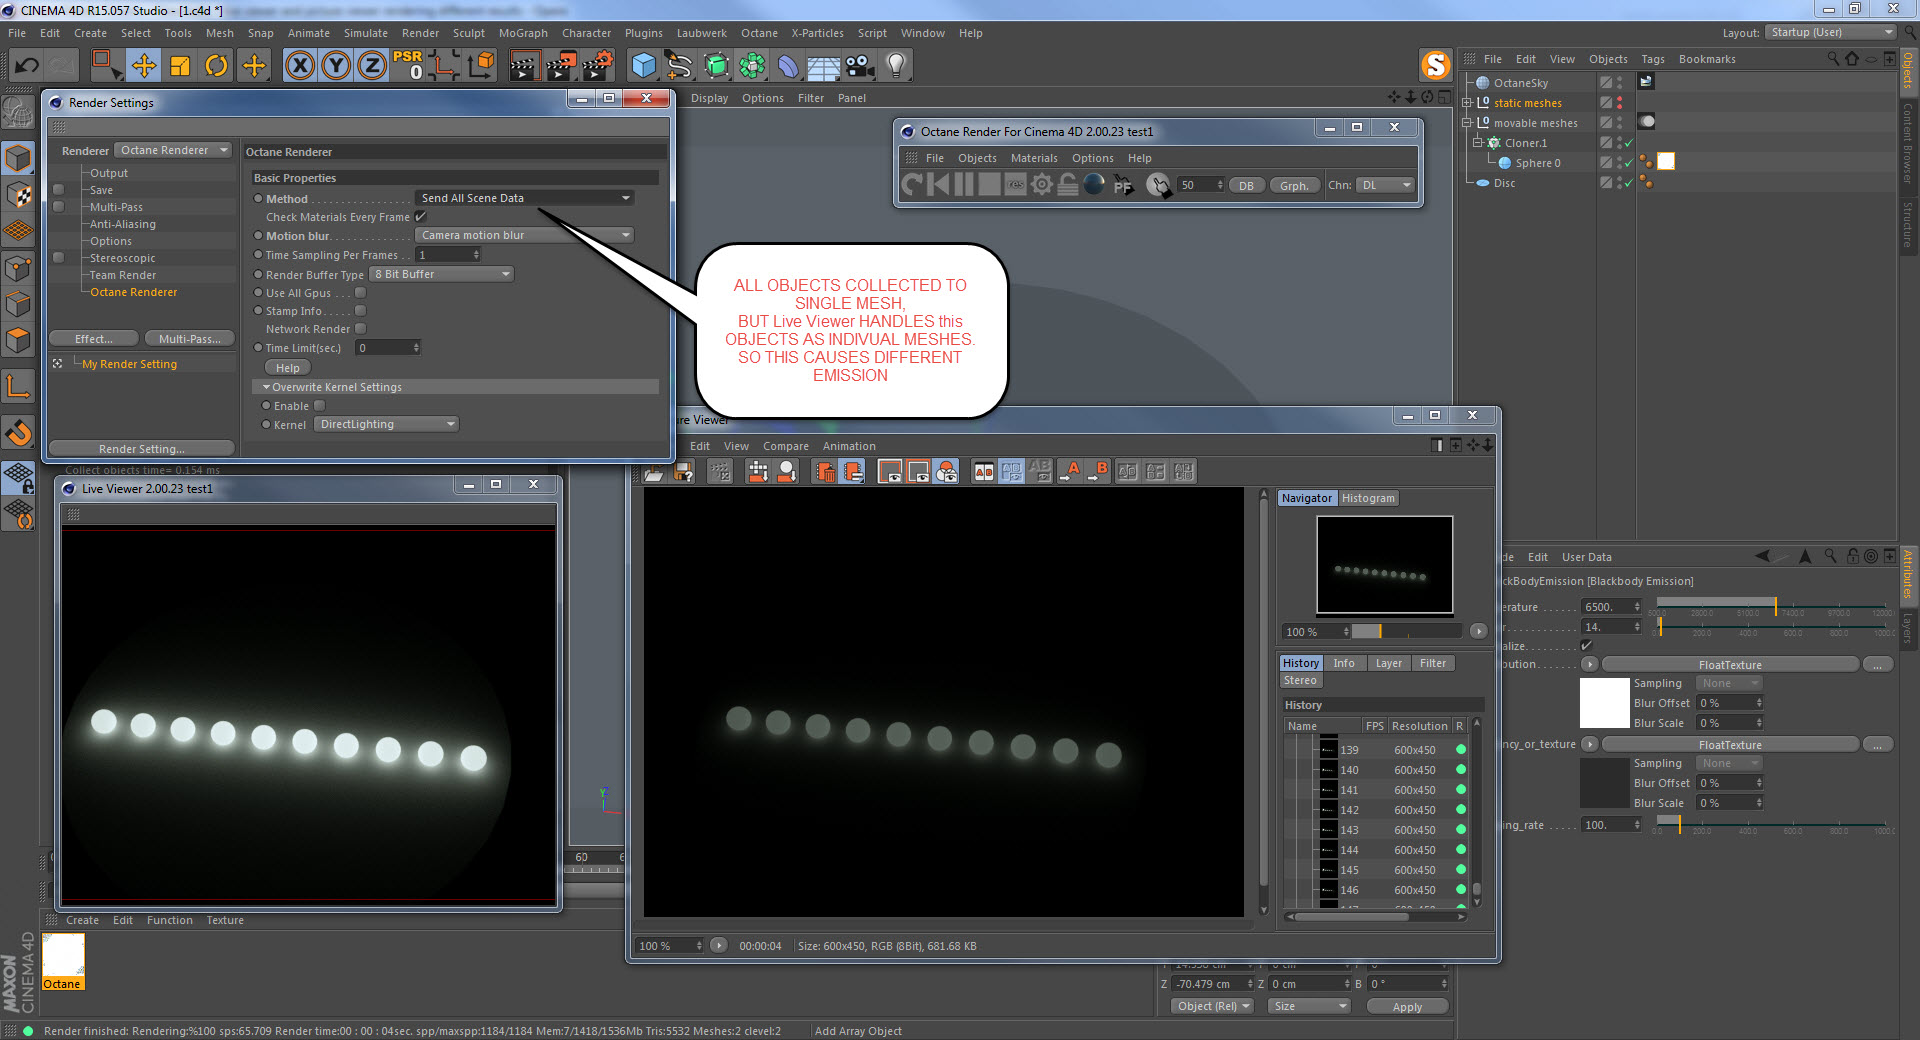The image size is (1920, 1040).
Task: Enable Stamp Info checkbox
Action: [x=360, y=311]
